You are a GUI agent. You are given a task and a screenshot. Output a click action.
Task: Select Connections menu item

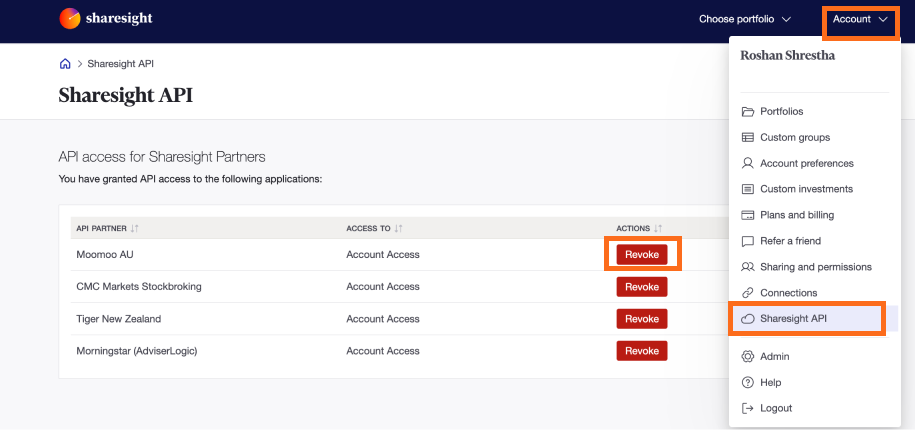coord(788,293)
